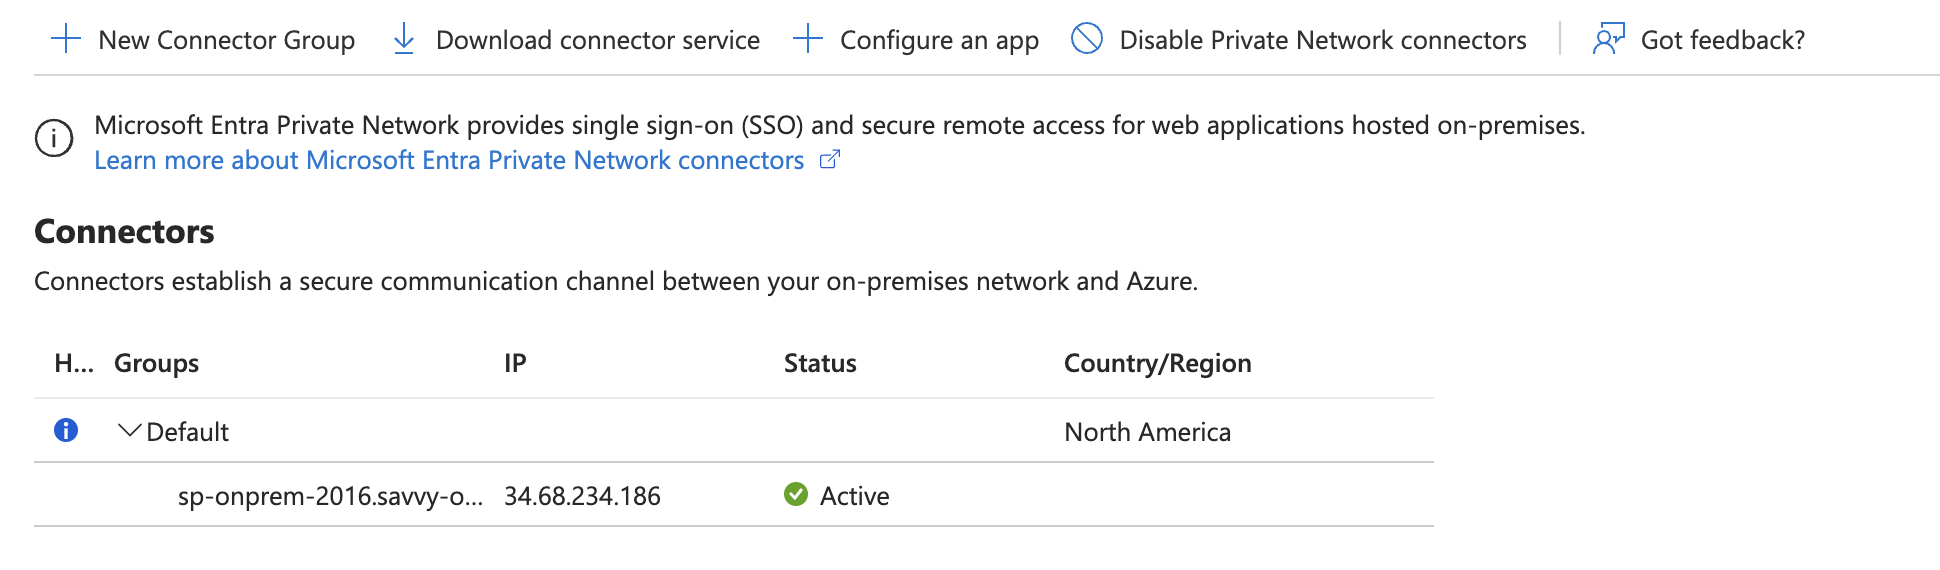Click the disable circle-slash icon
Viewport: 1940px width, 570px height.
click(x=1087, y=39)
